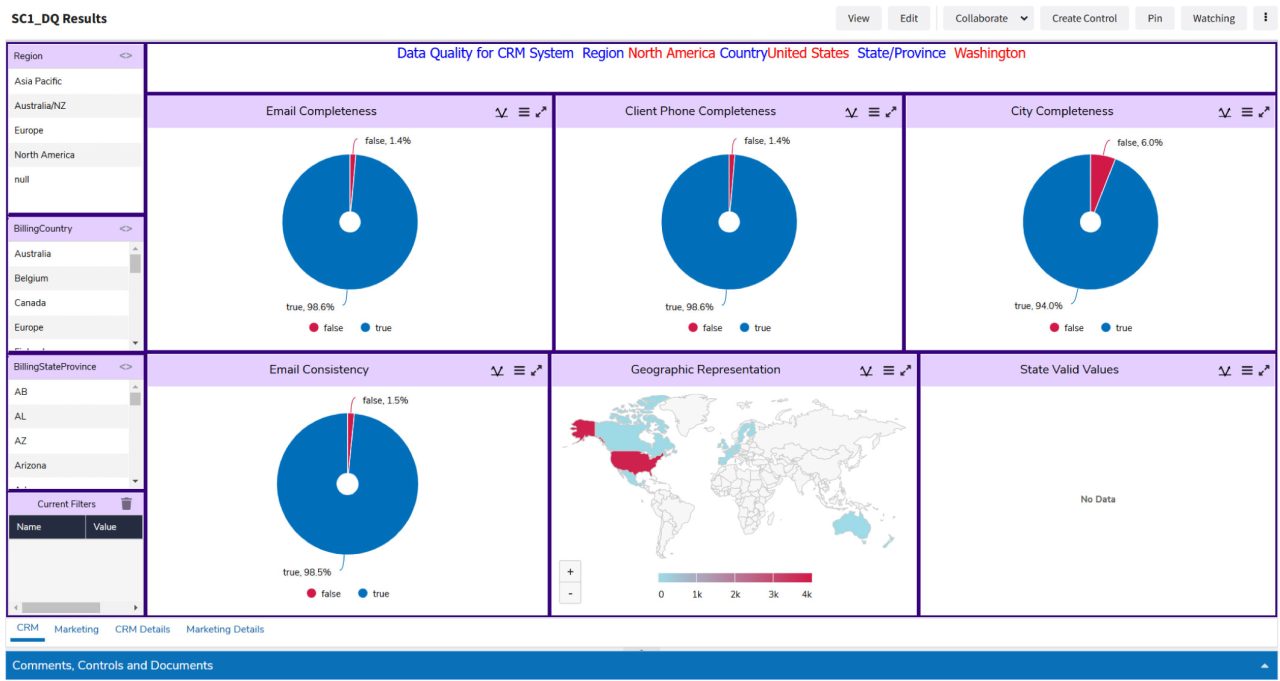This screenshot has width=1280, height=681.
Task: Maximize the Client Phone Completeness panel
Action: [x=891, y=112]
